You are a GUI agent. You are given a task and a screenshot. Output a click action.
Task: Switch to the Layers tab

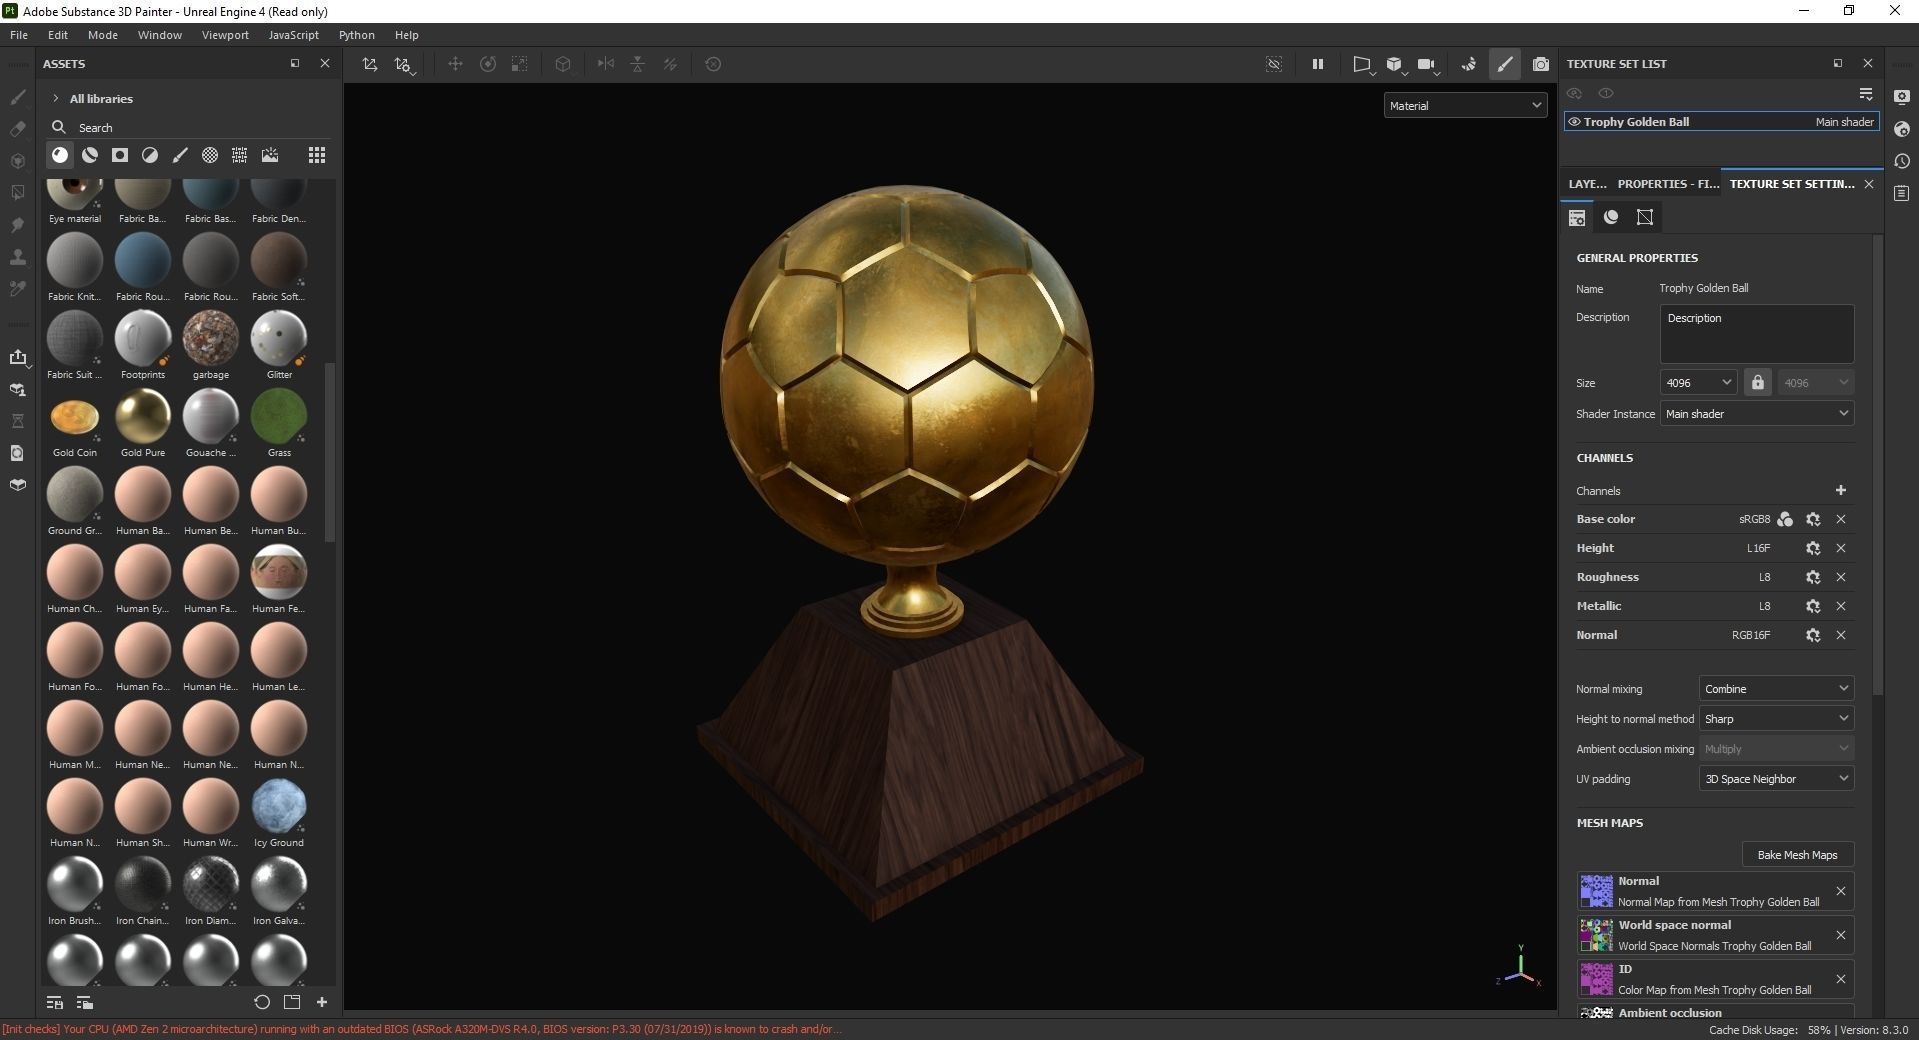(1587, 184)
